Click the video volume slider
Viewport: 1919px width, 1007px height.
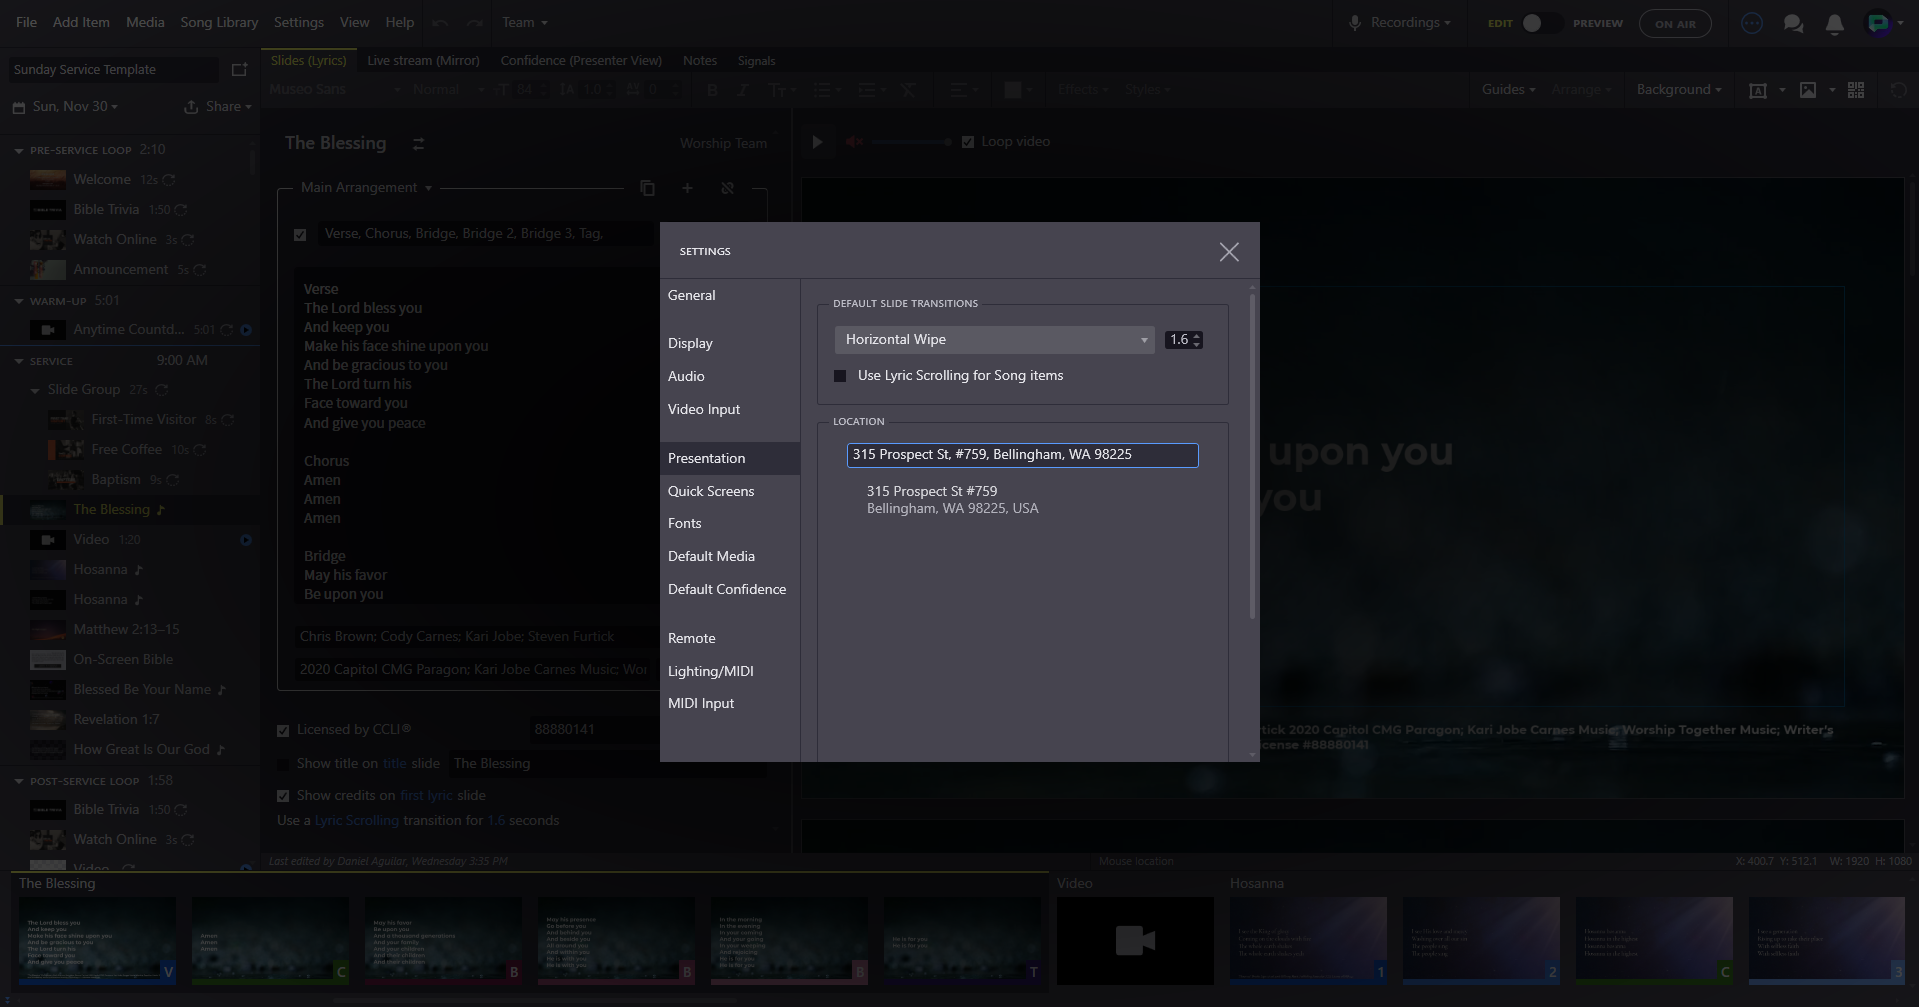coord(910,142)
